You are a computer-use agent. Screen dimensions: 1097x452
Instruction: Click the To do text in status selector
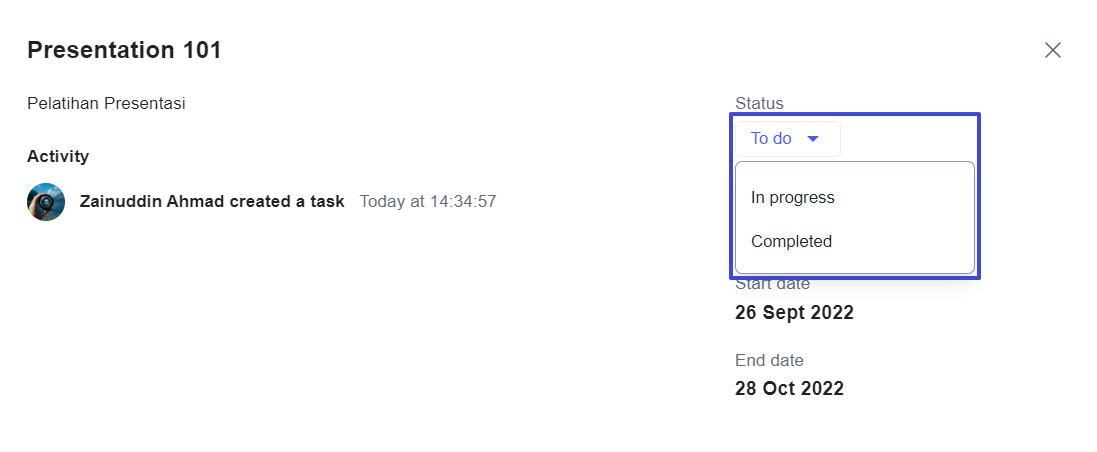pos(771,139)
